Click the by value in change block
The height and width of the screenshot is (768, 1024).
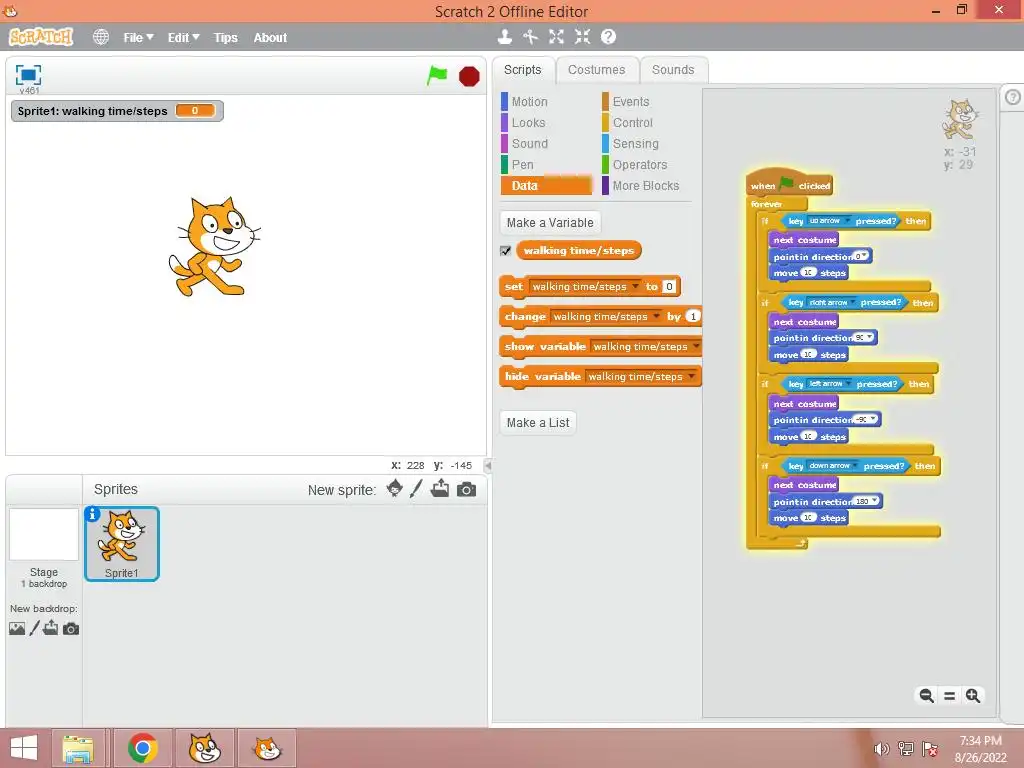coord(693,316)
